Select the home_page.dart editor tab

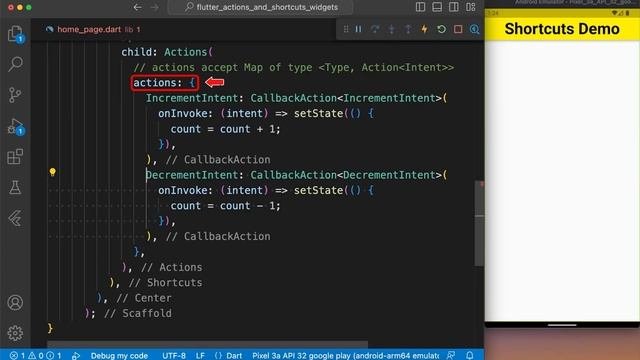pyautogui.click(x=93, y=29)
